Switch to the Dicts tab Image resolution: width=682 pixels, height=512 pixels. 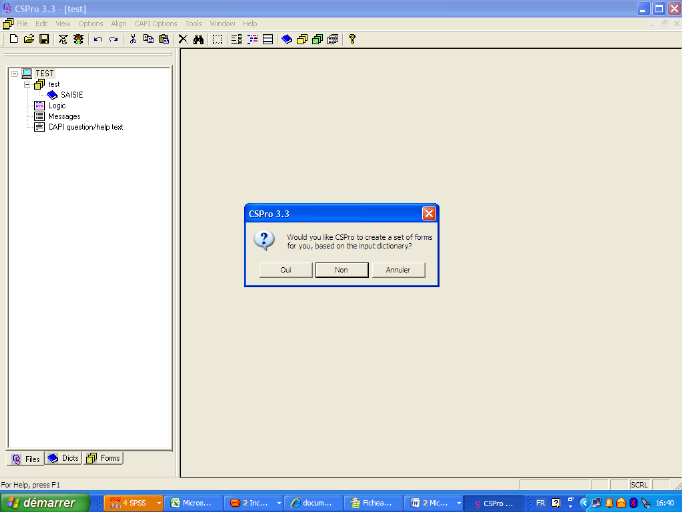pos(64,458)
